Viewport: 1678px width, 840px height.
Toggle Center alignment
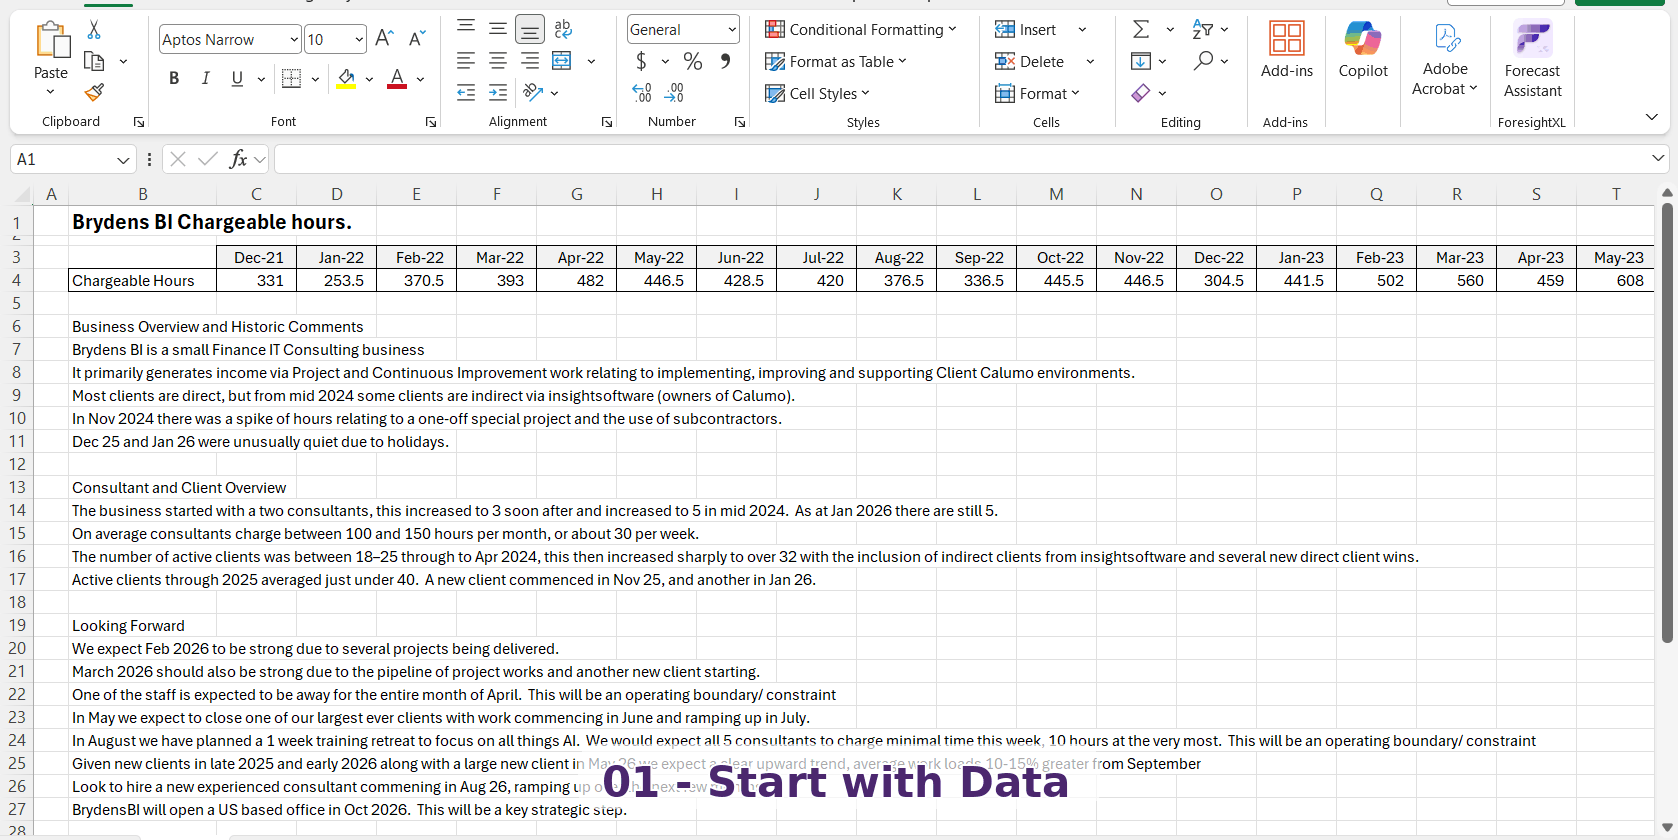498,61
